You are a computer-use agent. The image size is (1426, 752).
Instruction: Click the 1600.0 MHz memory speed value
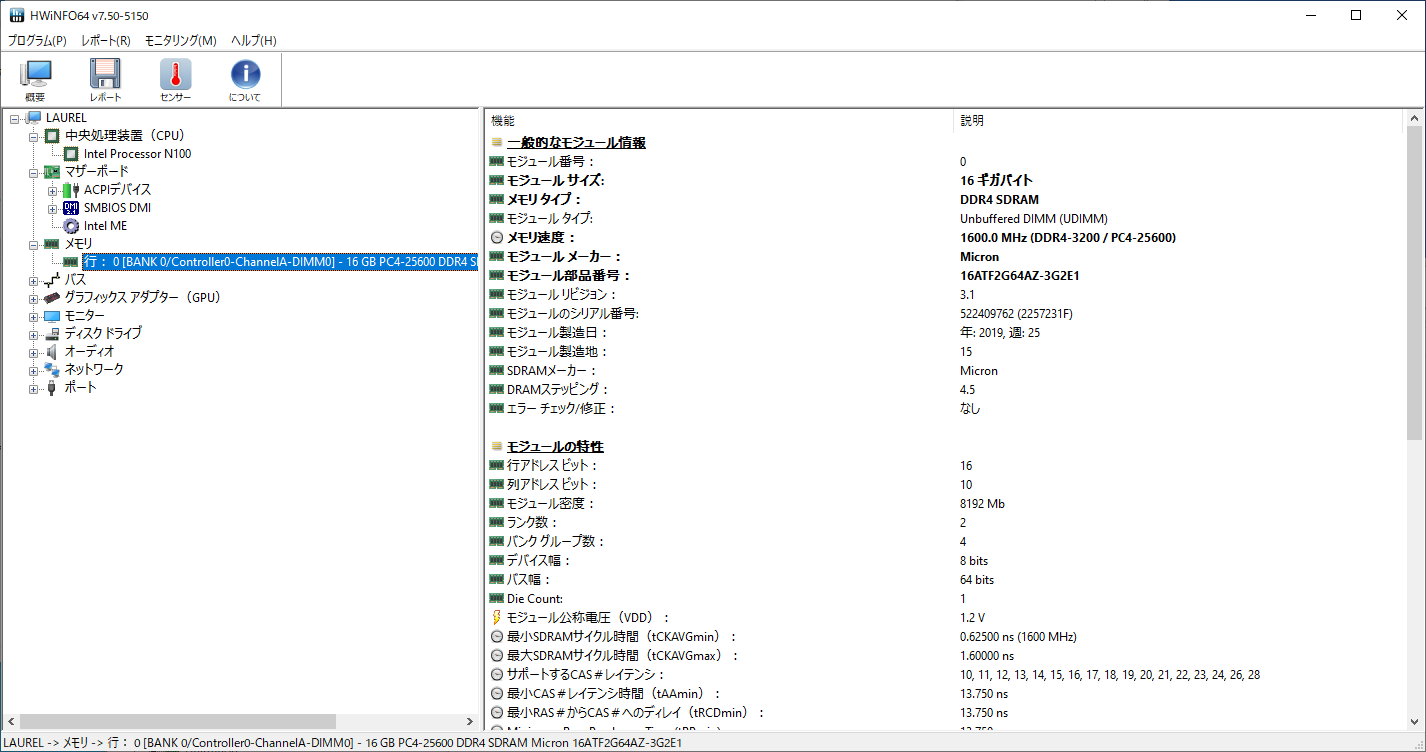pos(1067,238)
